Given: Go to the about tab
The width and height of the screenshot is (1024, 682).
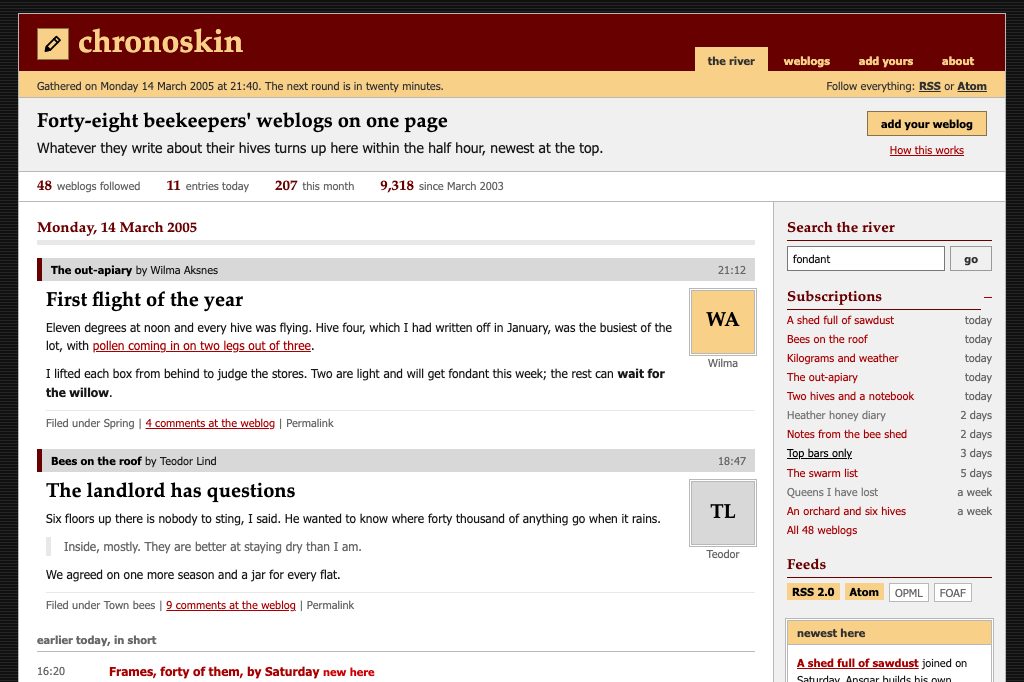Looking at the screenshot, I should (x=957, y=61).
